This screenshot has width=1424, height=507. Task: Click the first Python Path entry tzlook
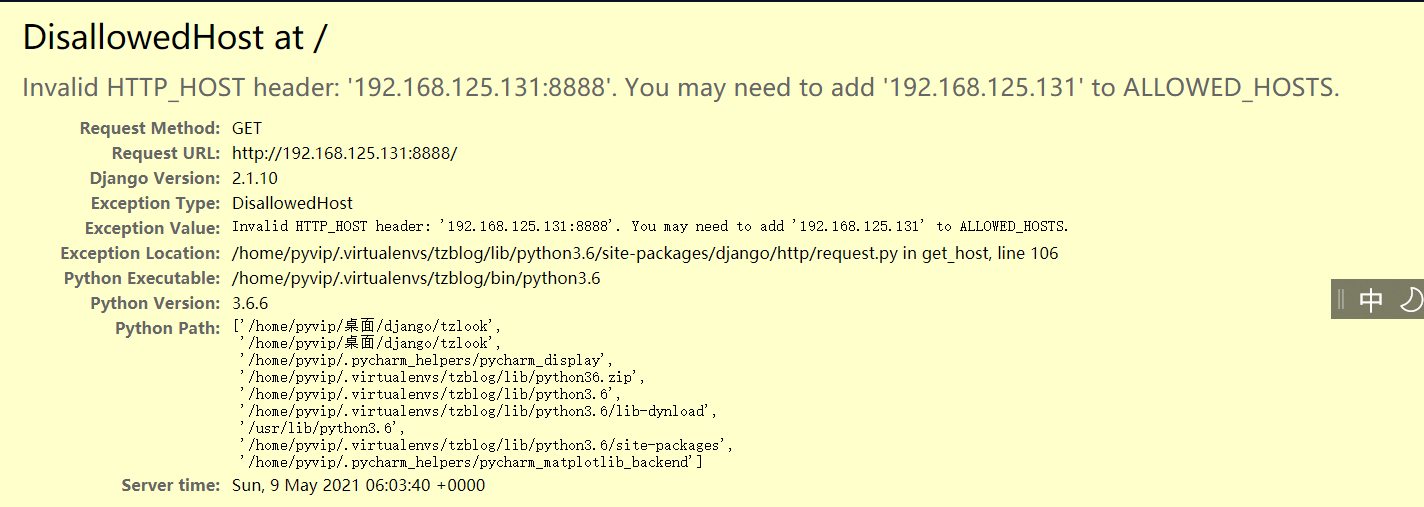[x=366, y=326]
